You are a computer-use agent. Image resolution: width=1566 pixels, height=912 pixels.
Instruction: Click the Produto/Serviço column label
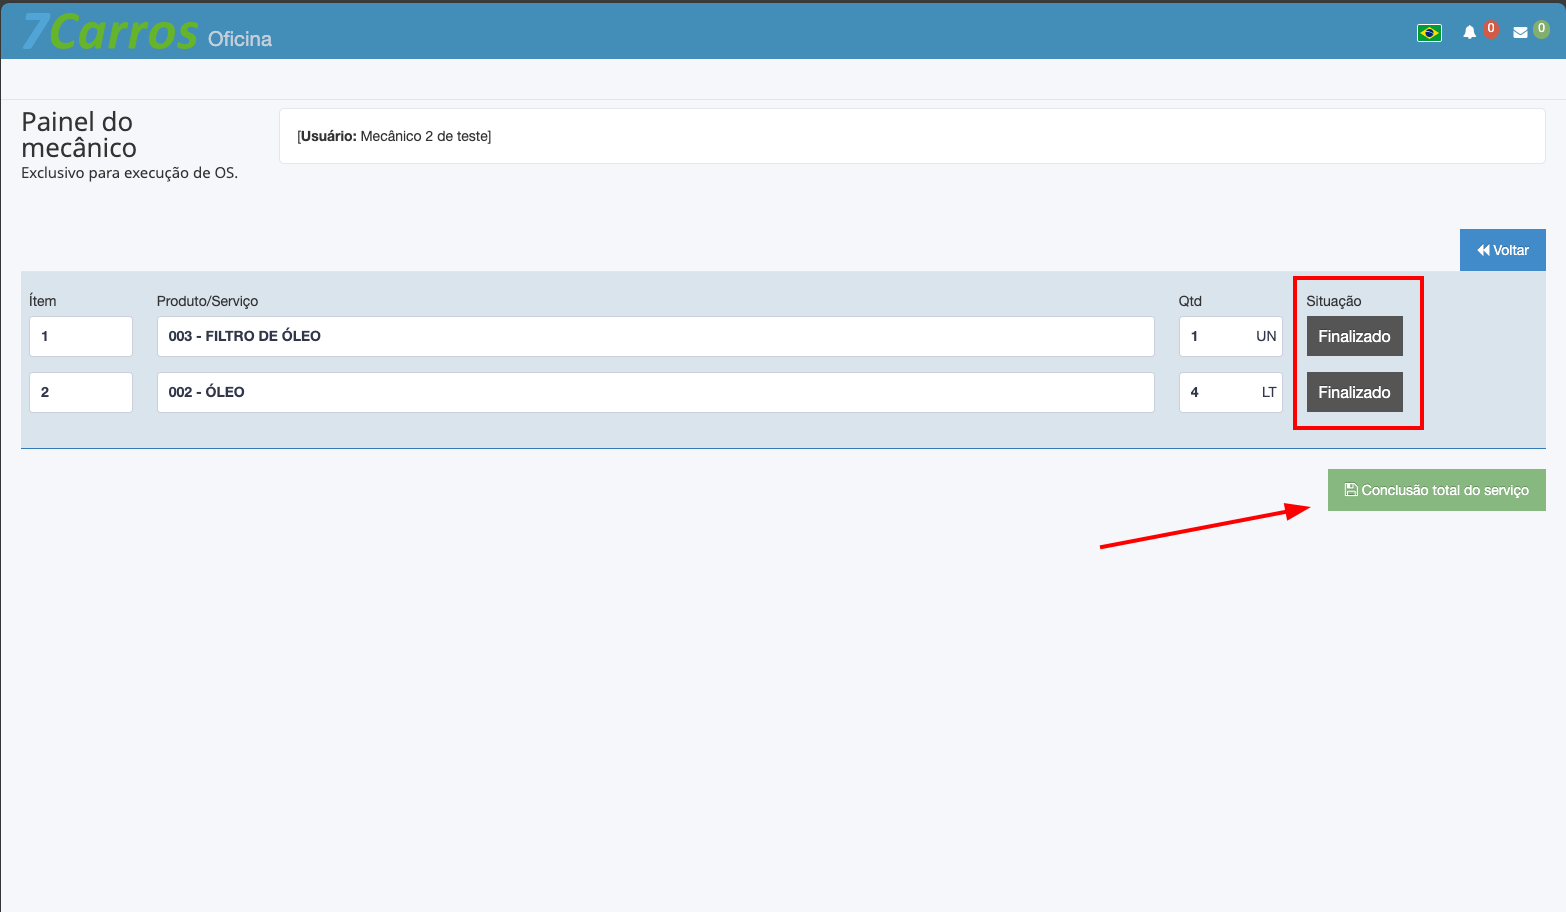[x=207, y=301]
